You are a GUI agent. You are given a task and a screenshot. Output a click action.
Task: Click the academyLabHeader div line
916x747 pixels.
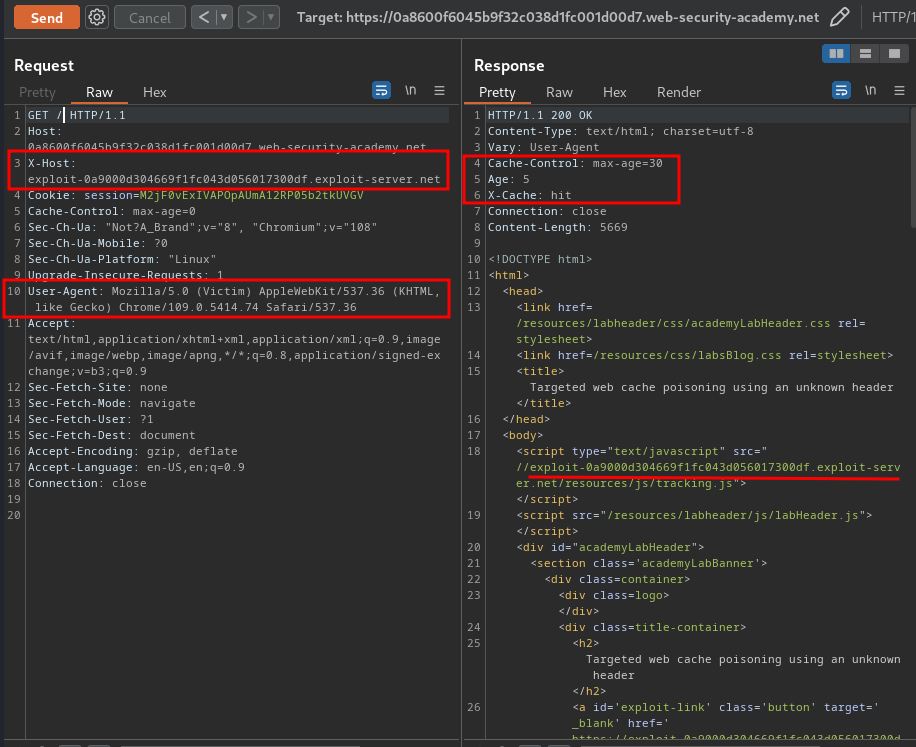click(x=610, y=547)
